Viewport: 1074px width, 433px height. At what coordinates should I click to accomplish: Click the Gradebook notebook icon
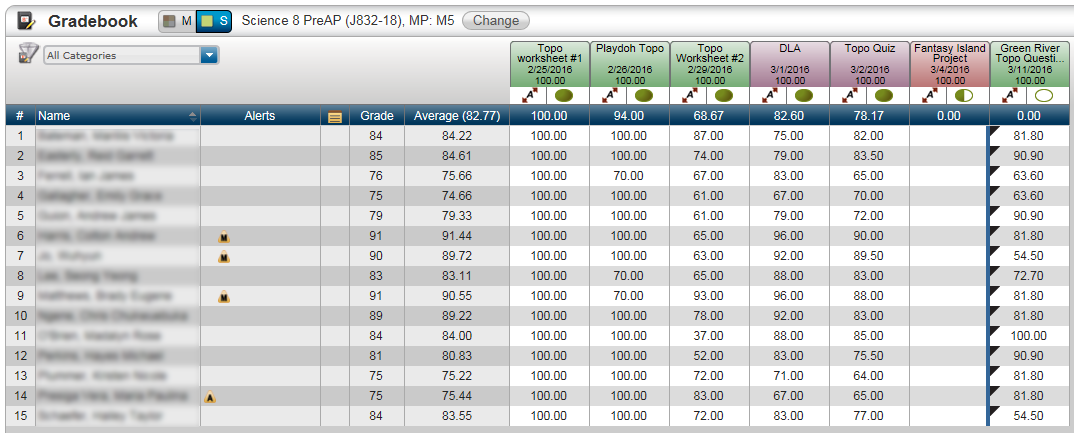pyautogui.click(x=27, y=21)
